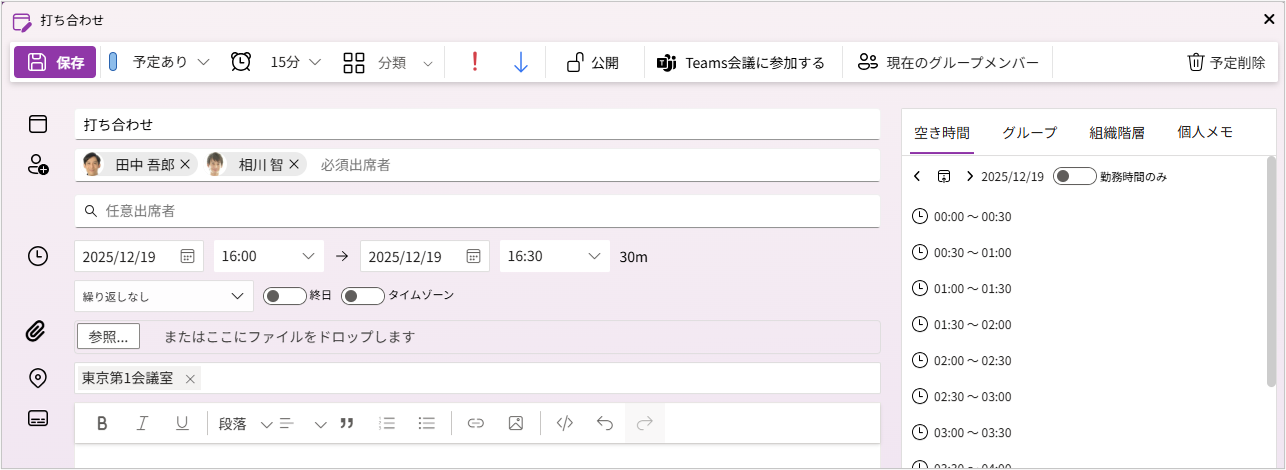Viewport: 1286px width, 470px height.
Task: Insert a block quote
Action: pyautogui.click(x=347, y=423)
